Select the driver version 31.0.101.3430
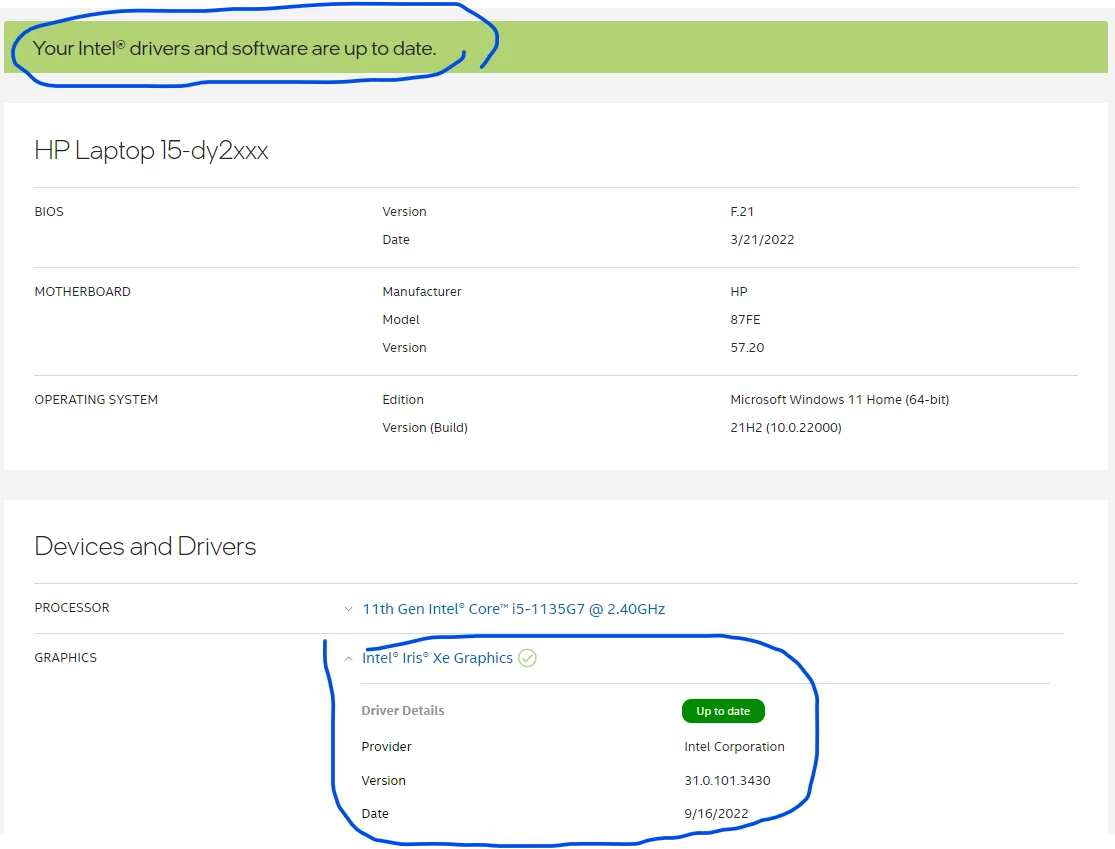This screenshot has width=1115, height=849. pyautogui.click(x=727, y=780)
